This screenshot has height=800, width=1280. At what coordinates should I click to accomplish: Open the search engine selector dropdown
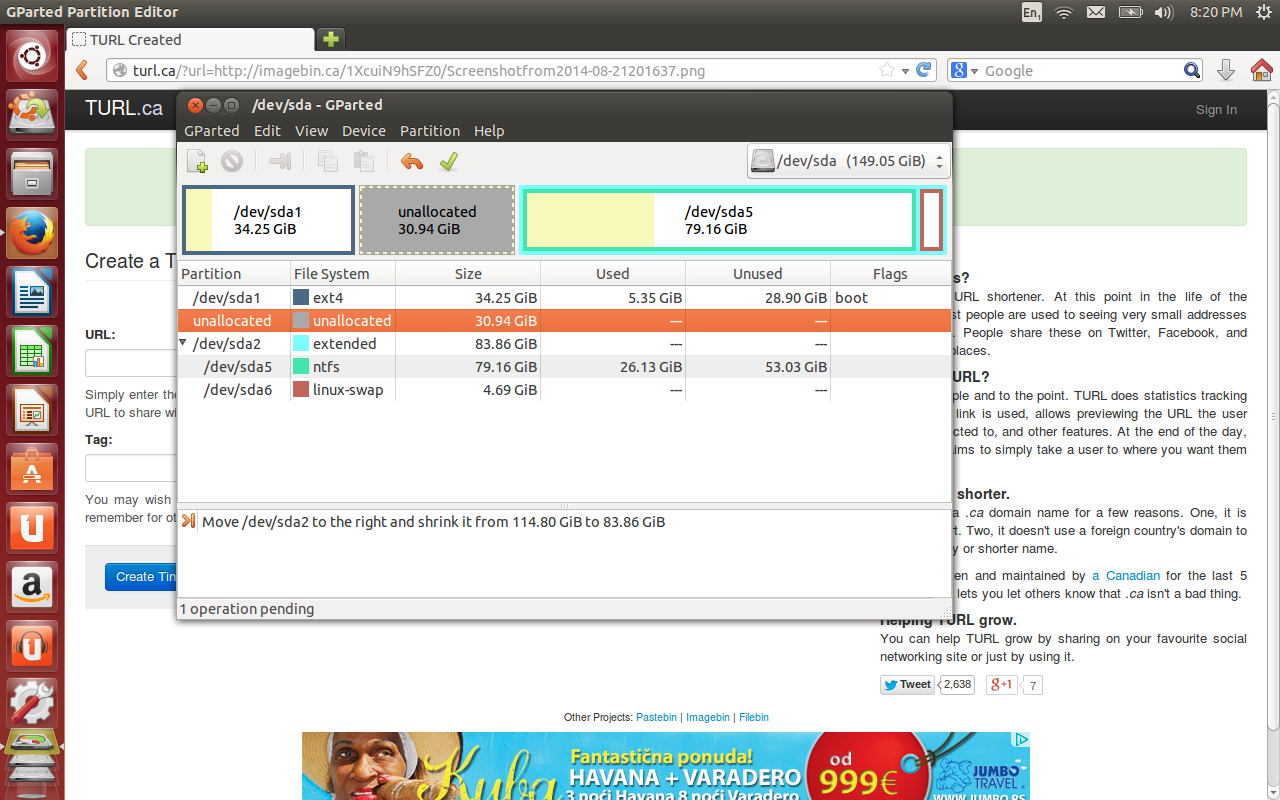coord(964,71)
